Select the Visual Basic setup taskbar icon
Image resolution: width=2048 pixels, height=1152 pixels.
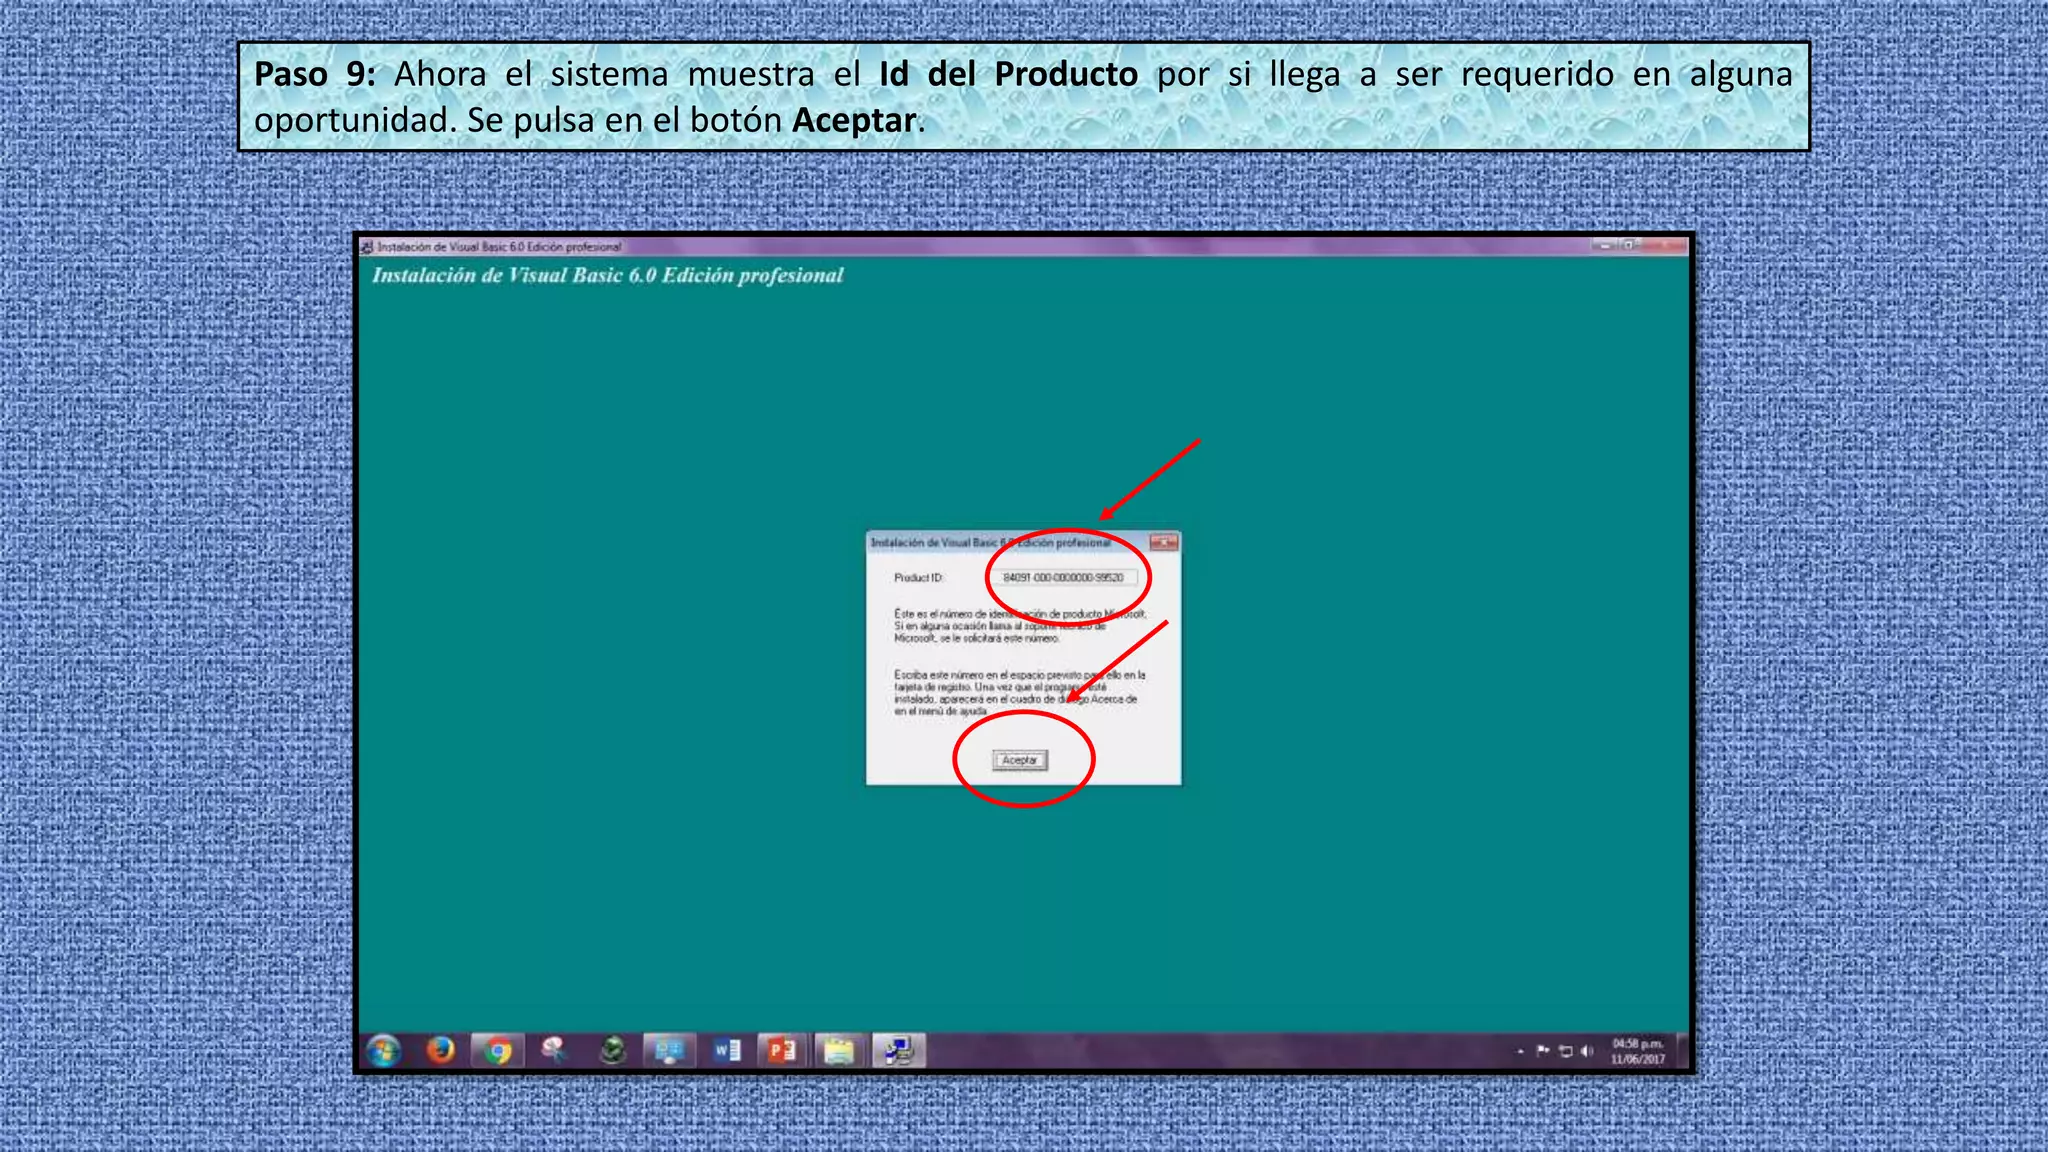898,1050
